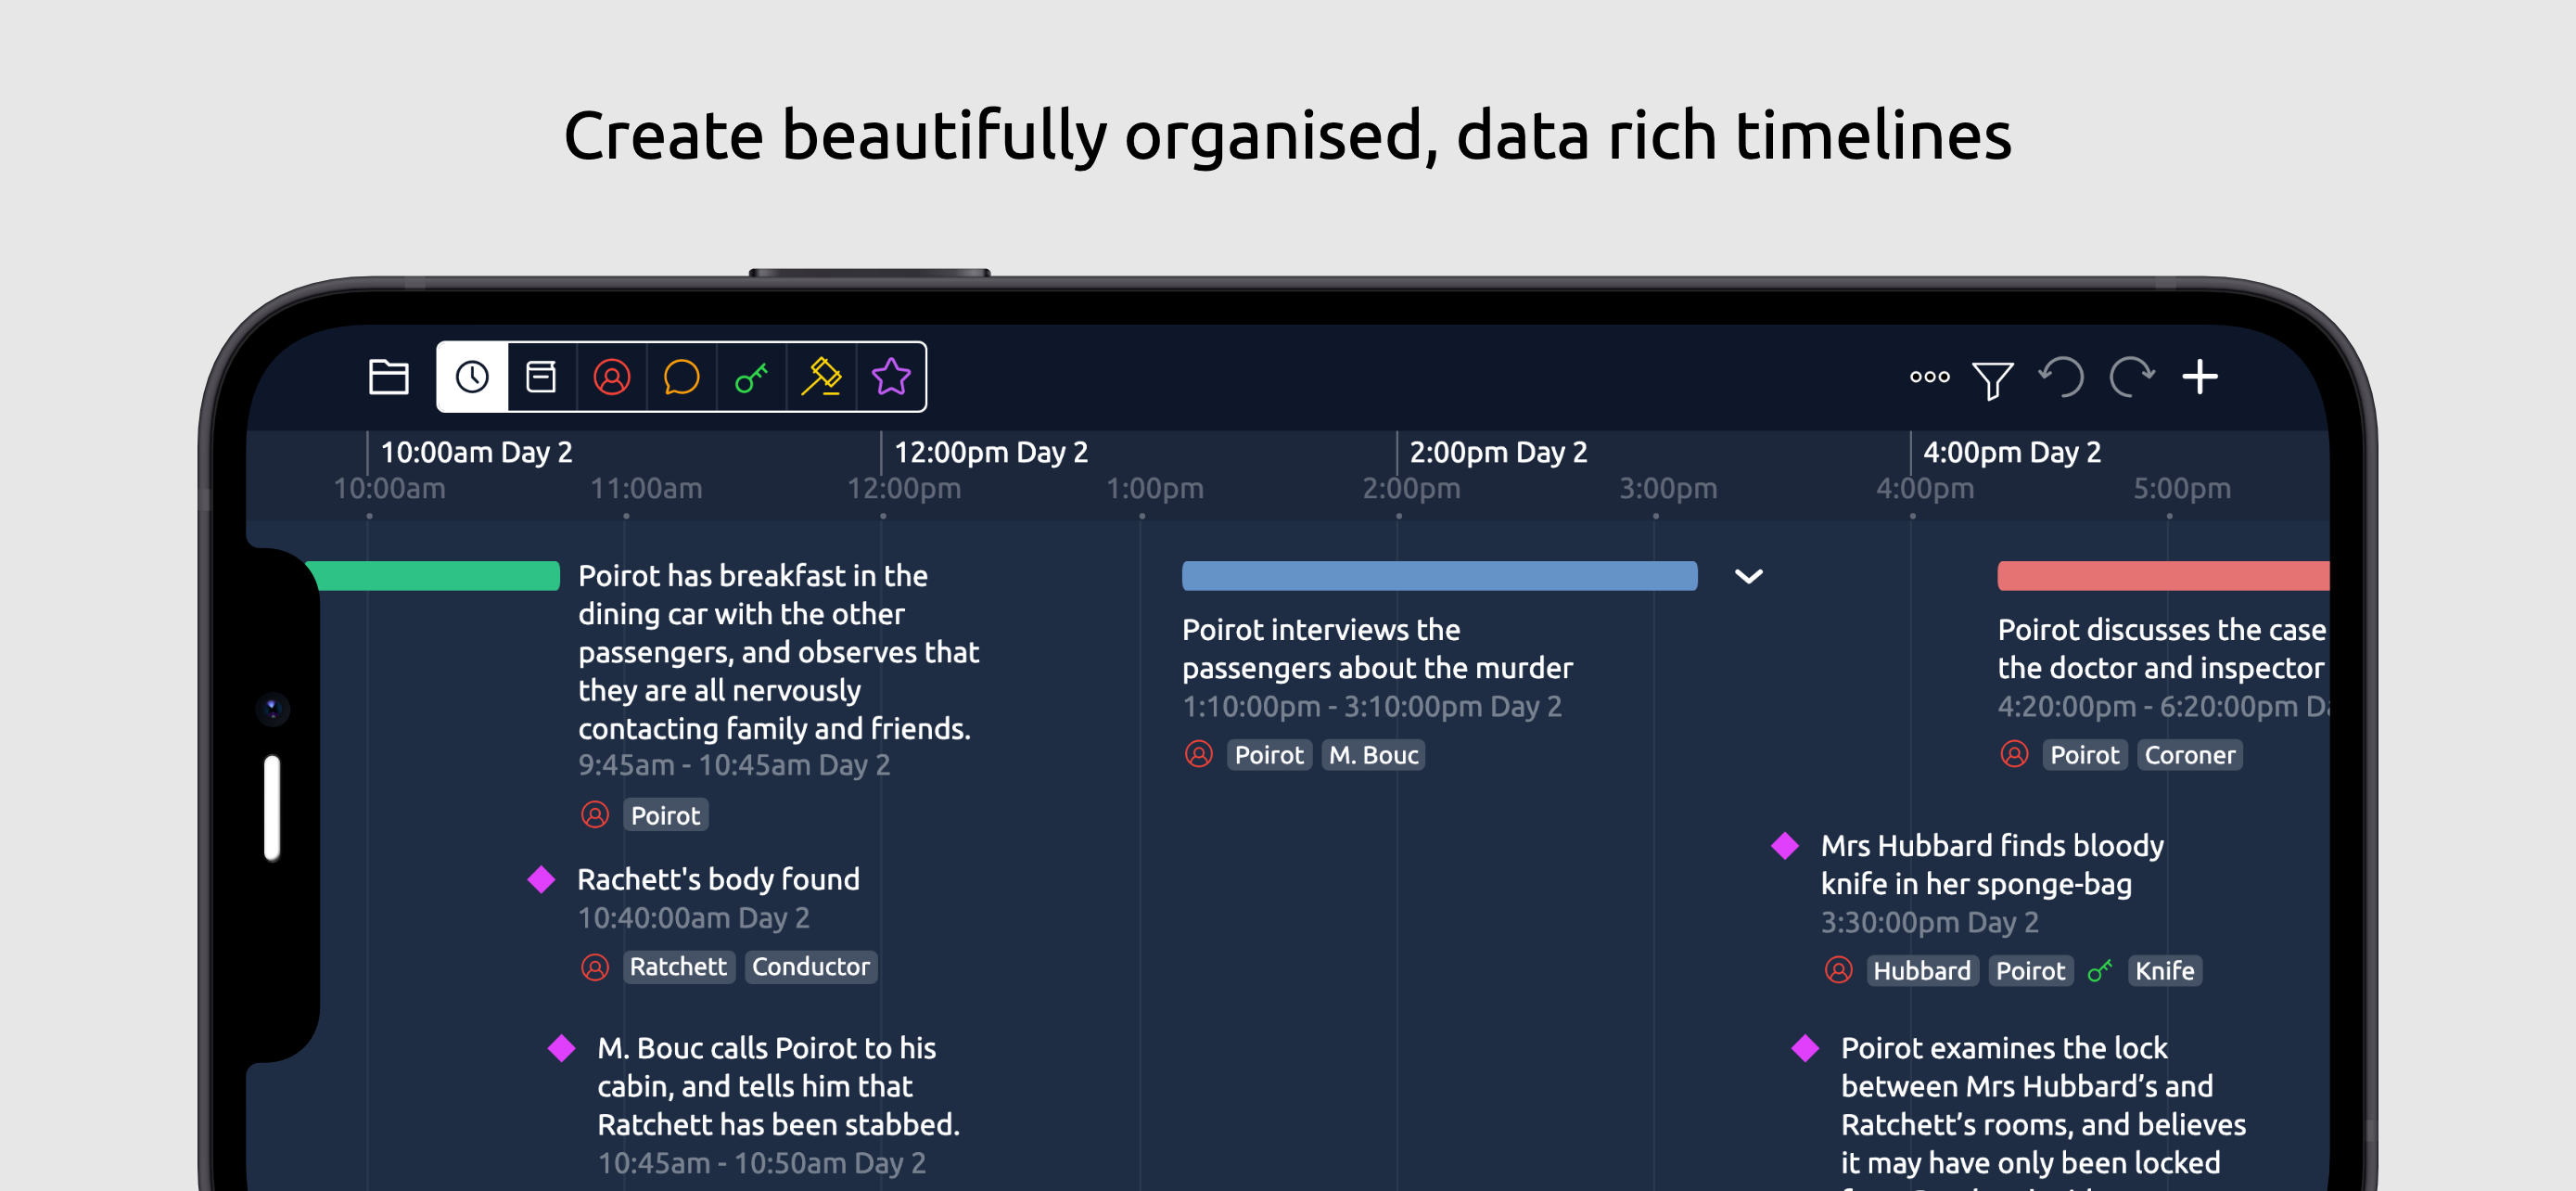The width and height of the screenshot is (2576, 1191).
Task: Open the filter funnel icon
Action: [x=1993, y=380]
